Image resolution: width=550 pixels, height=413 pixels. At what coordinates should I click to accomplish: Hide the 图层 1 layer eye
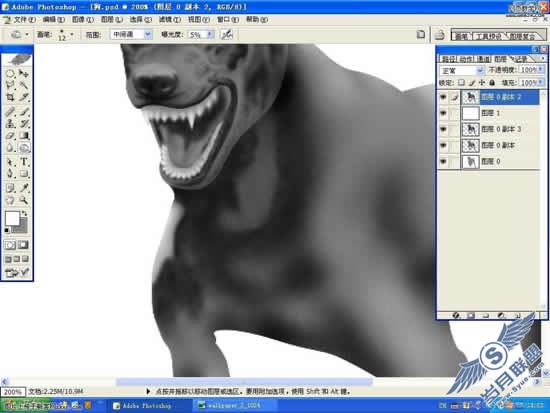point(443,113)
